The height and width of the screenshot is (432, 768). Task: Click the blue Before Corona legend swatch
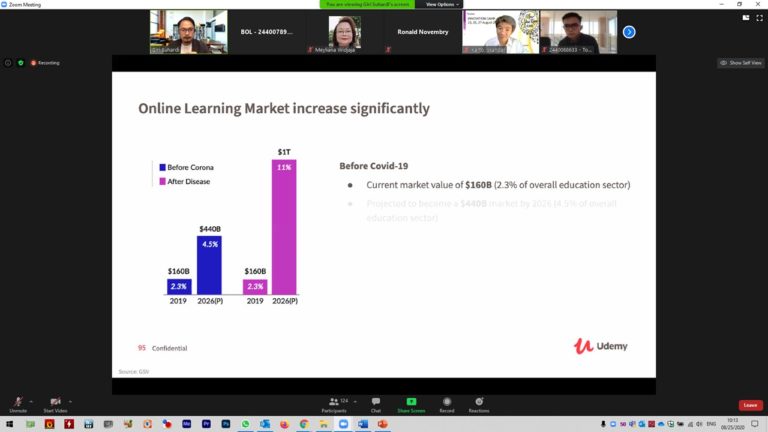click(x=163, y=168)
